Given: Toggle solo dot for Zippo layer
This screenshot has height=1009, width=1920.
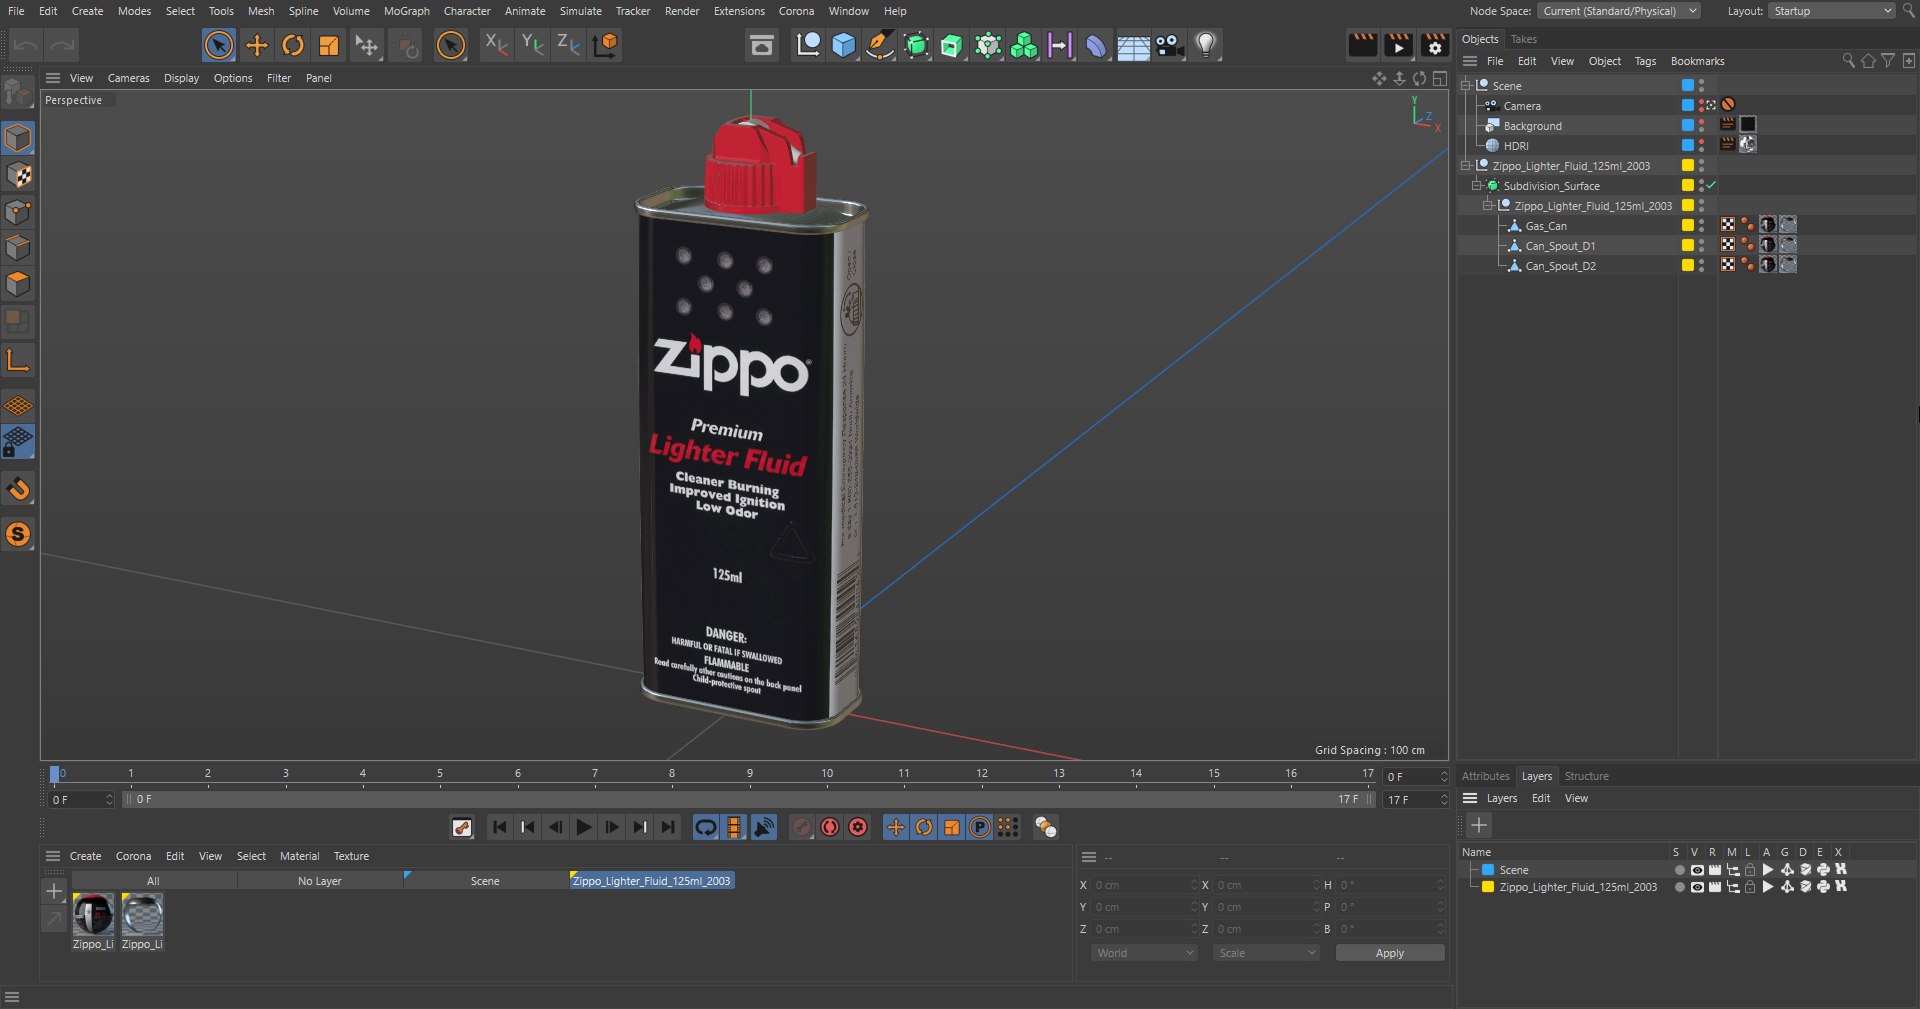Looking at the screenshot, I should pos(1679,887).
